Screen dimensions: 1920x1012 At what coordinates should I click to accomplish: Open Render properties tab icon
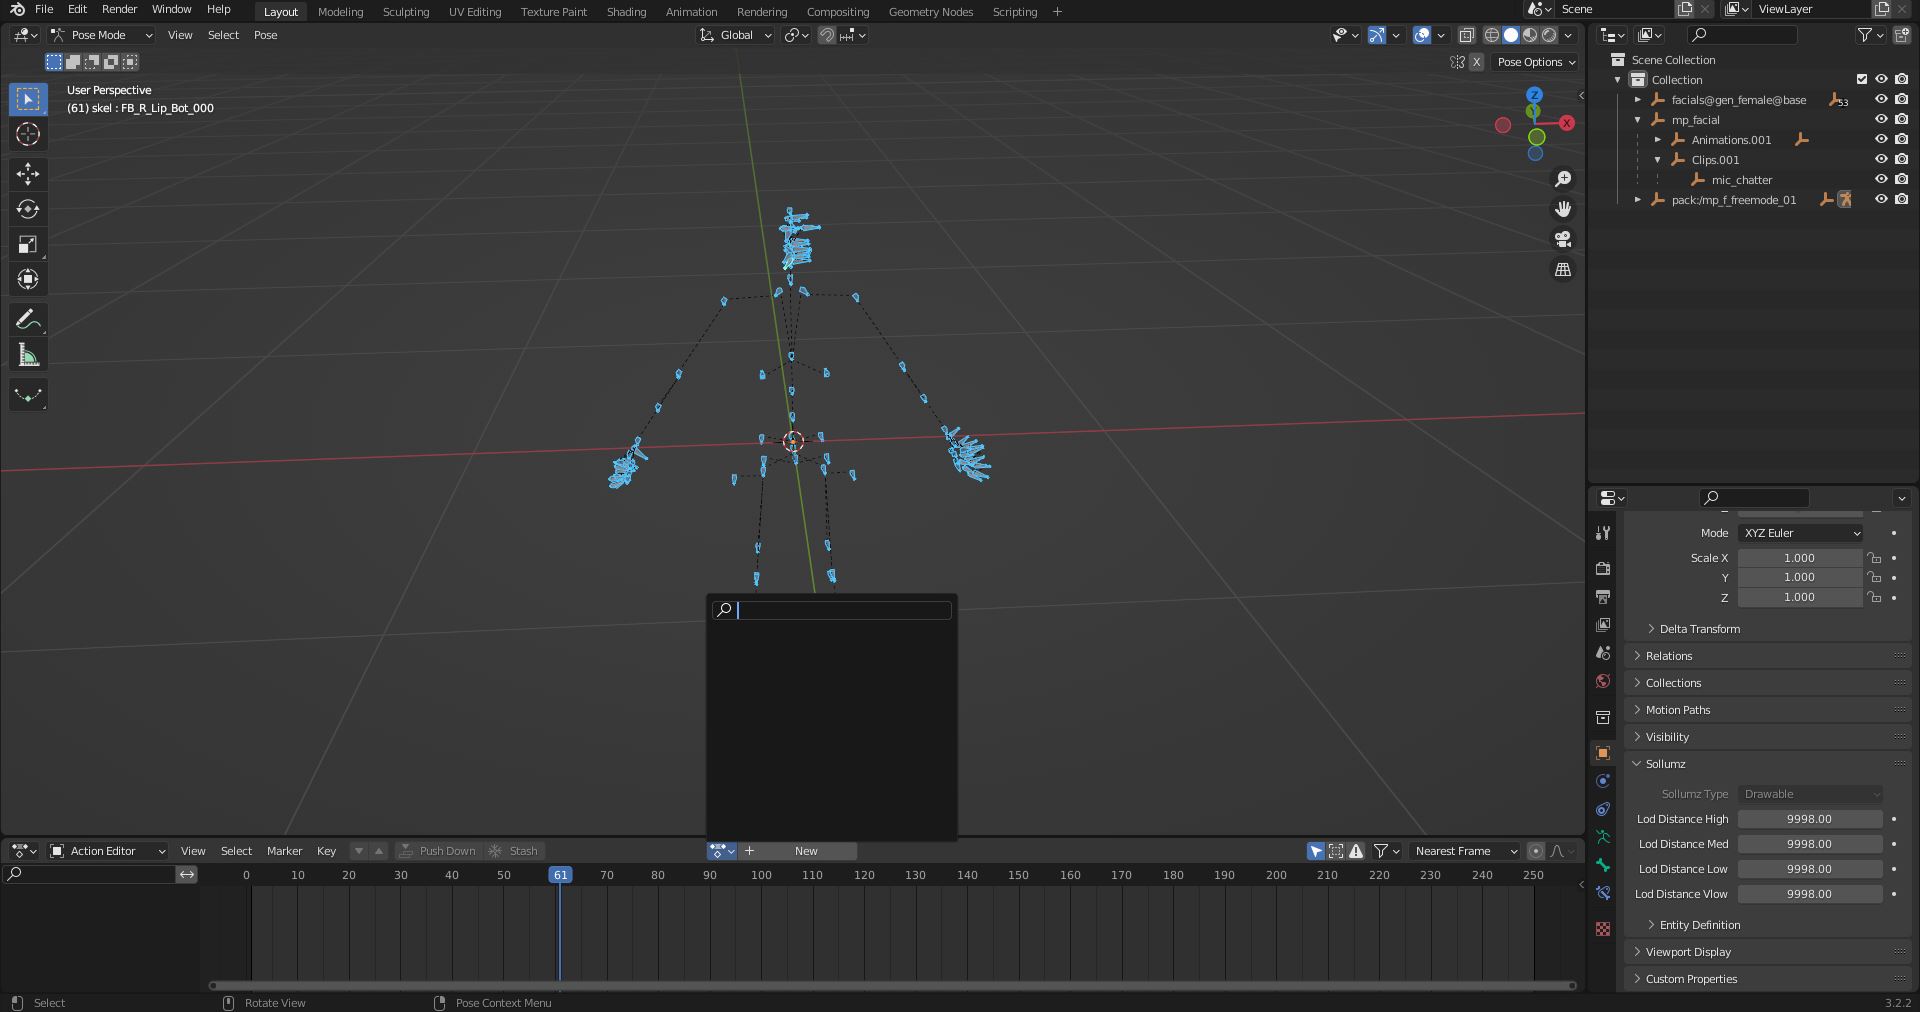point(1603,568)
